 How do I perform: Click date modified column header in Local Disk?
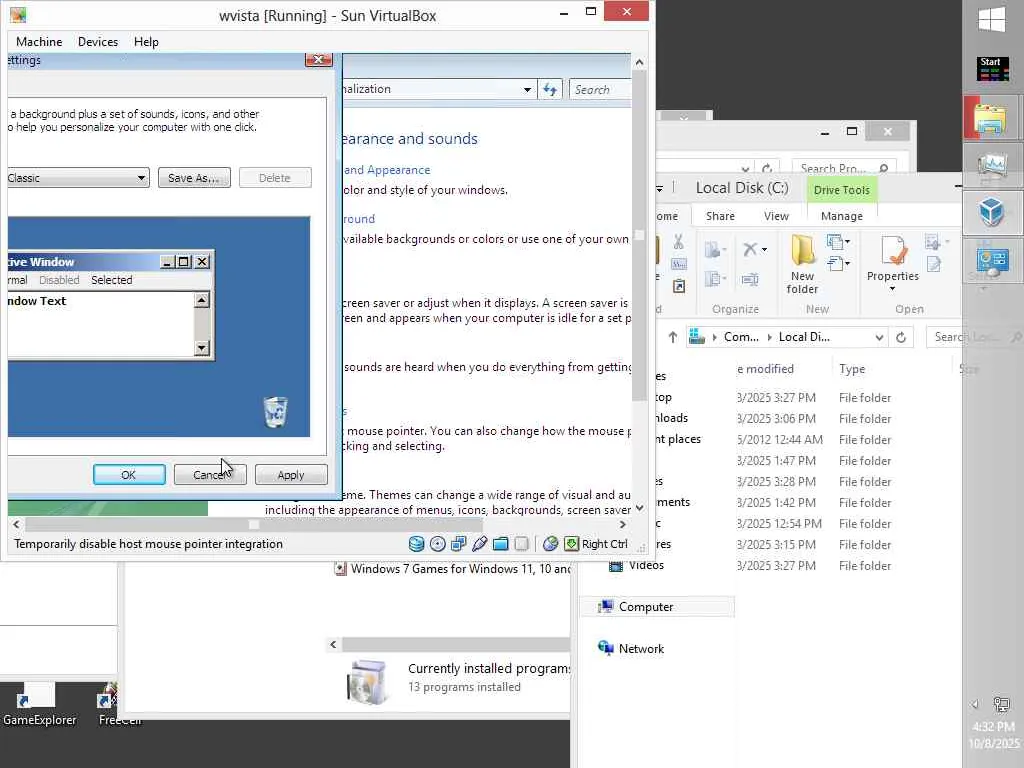click(765, 369)
